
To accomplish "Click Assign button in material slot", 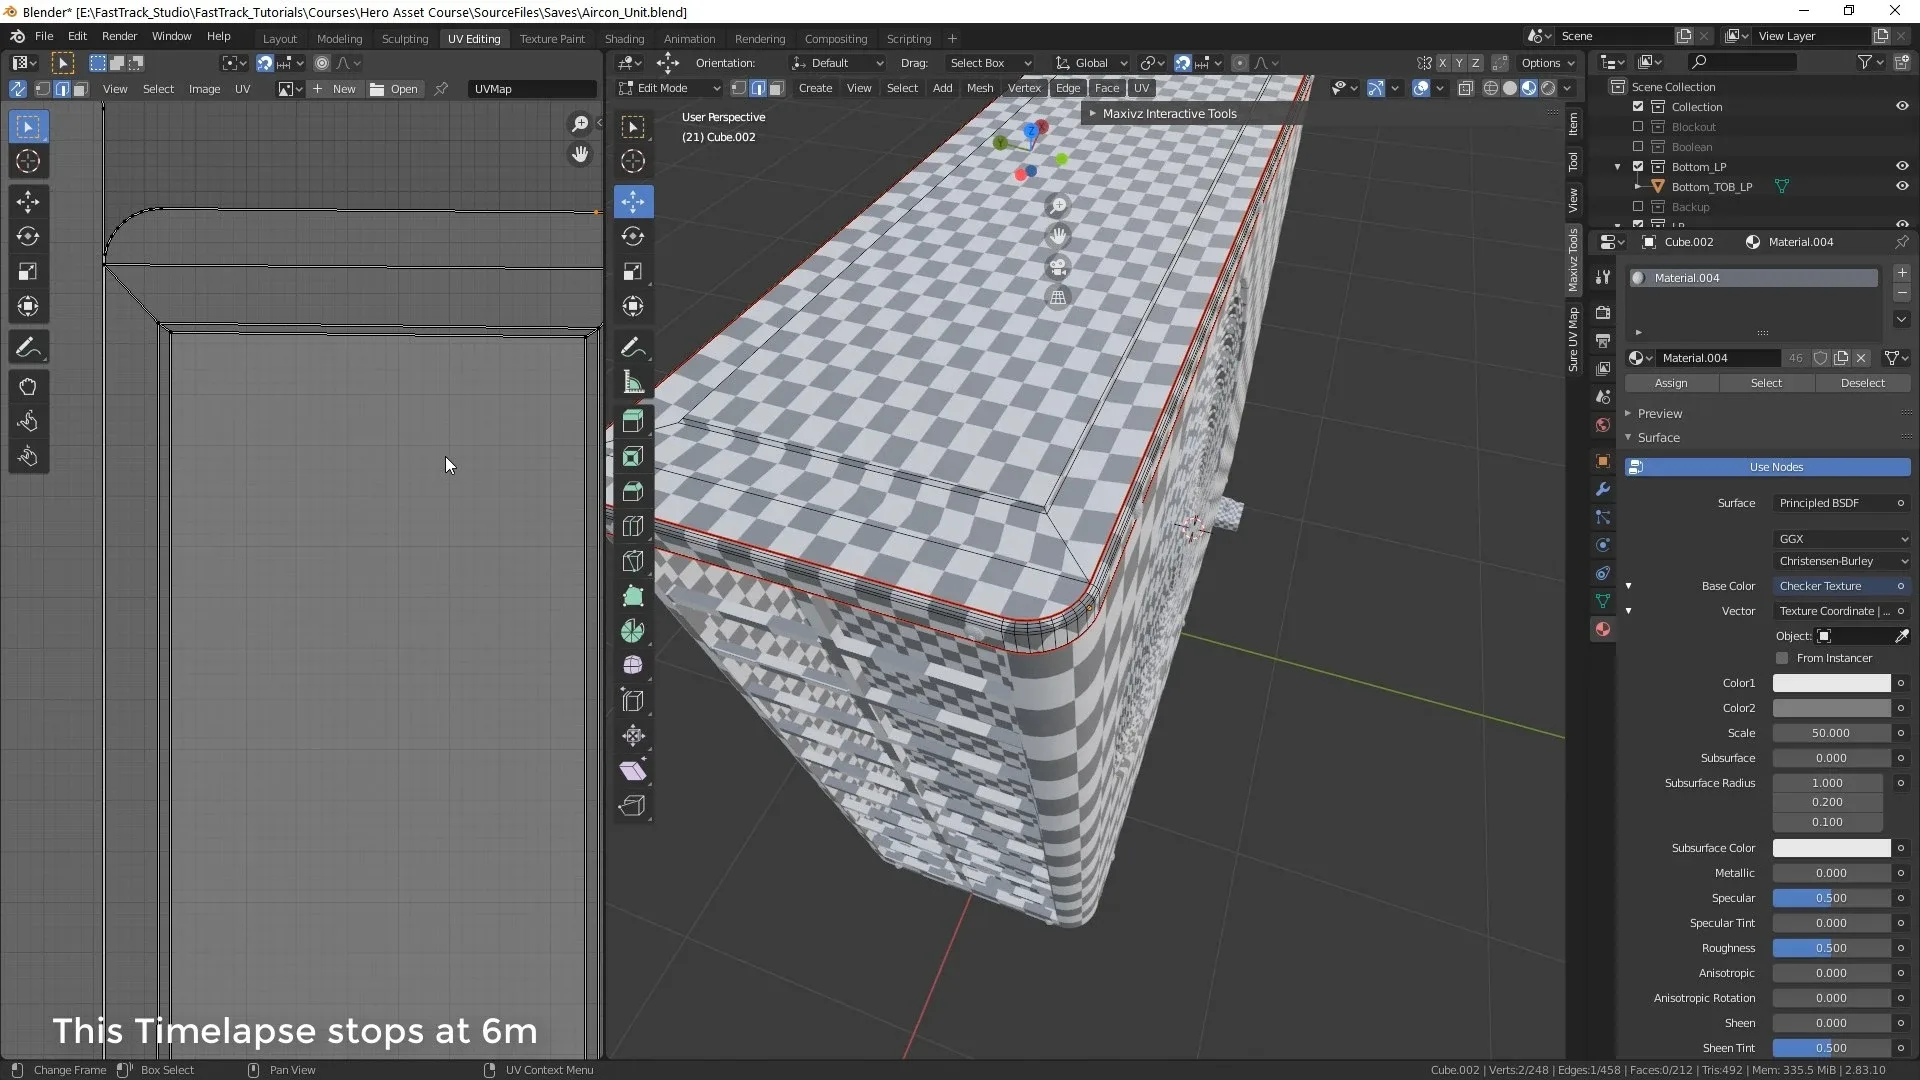I will click(x=1669, y=382).
